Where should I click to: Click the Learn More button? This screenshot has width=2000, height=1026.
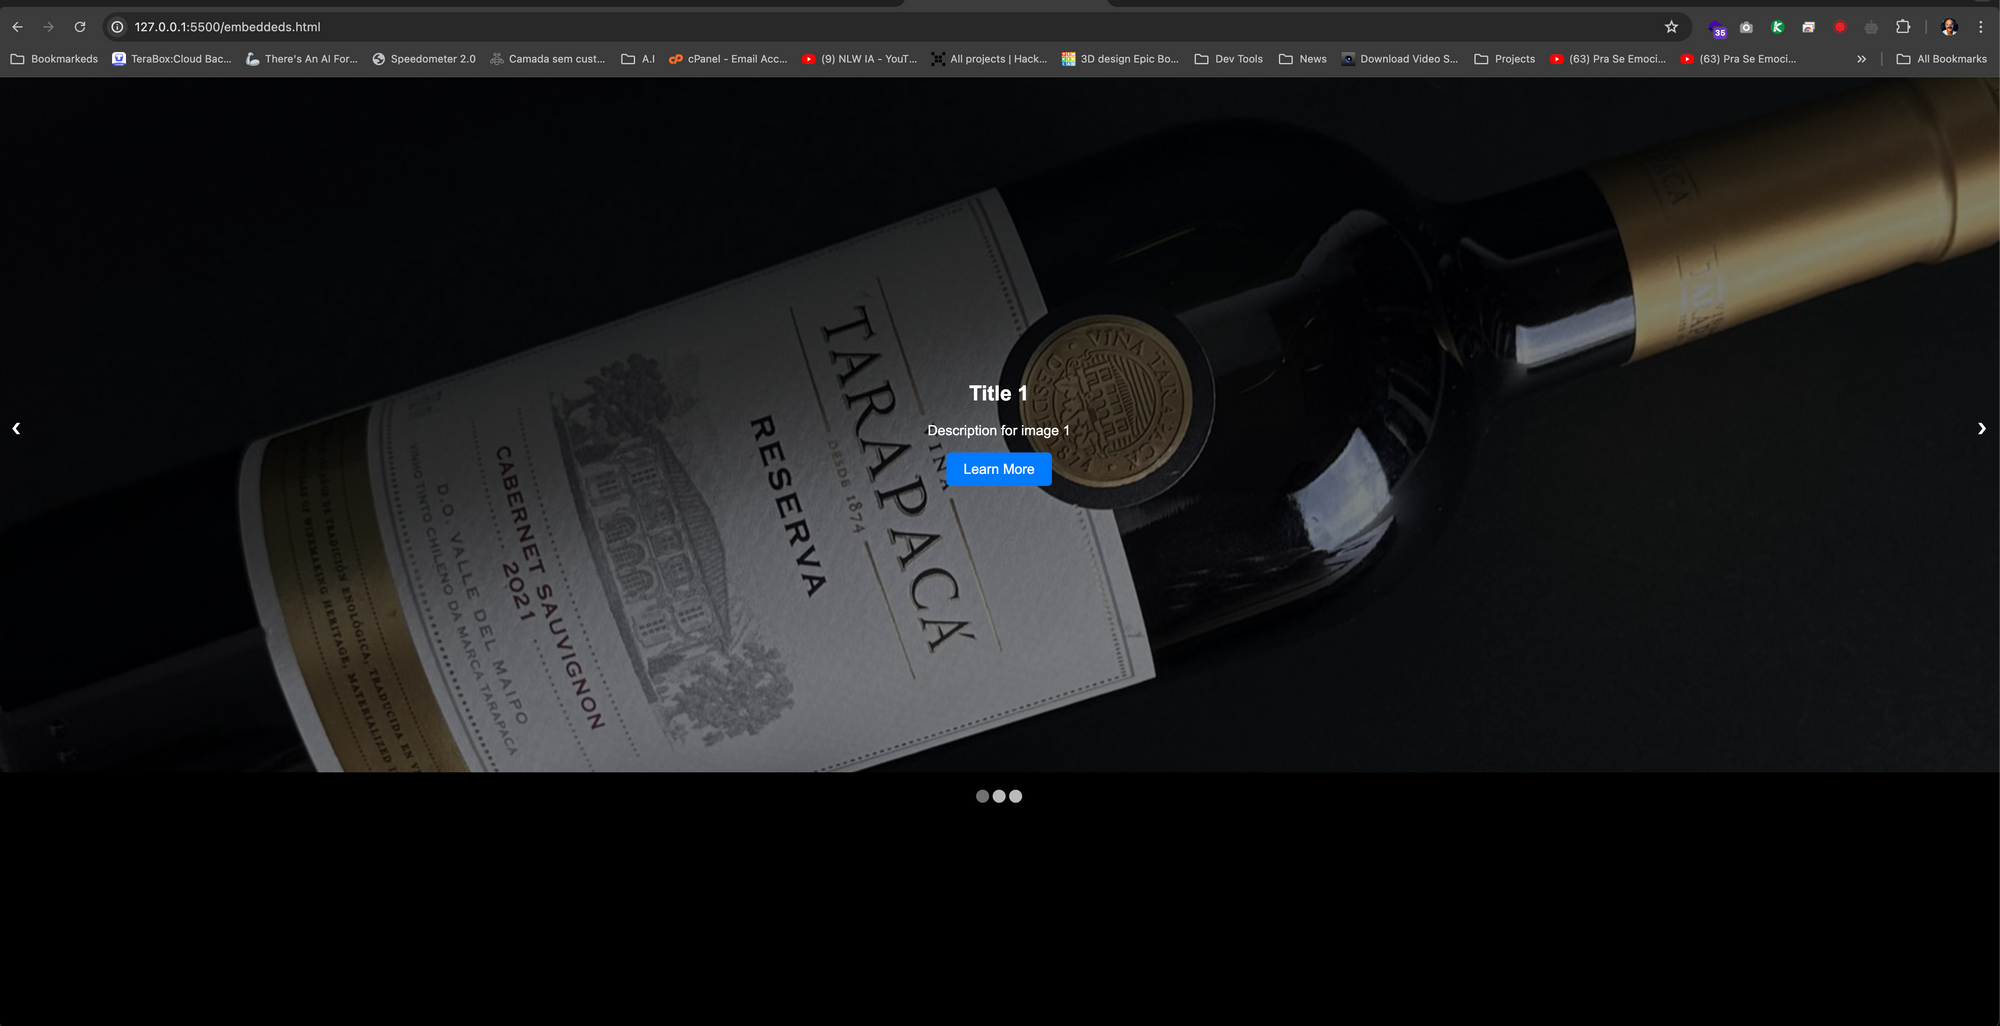coord(998,469)
